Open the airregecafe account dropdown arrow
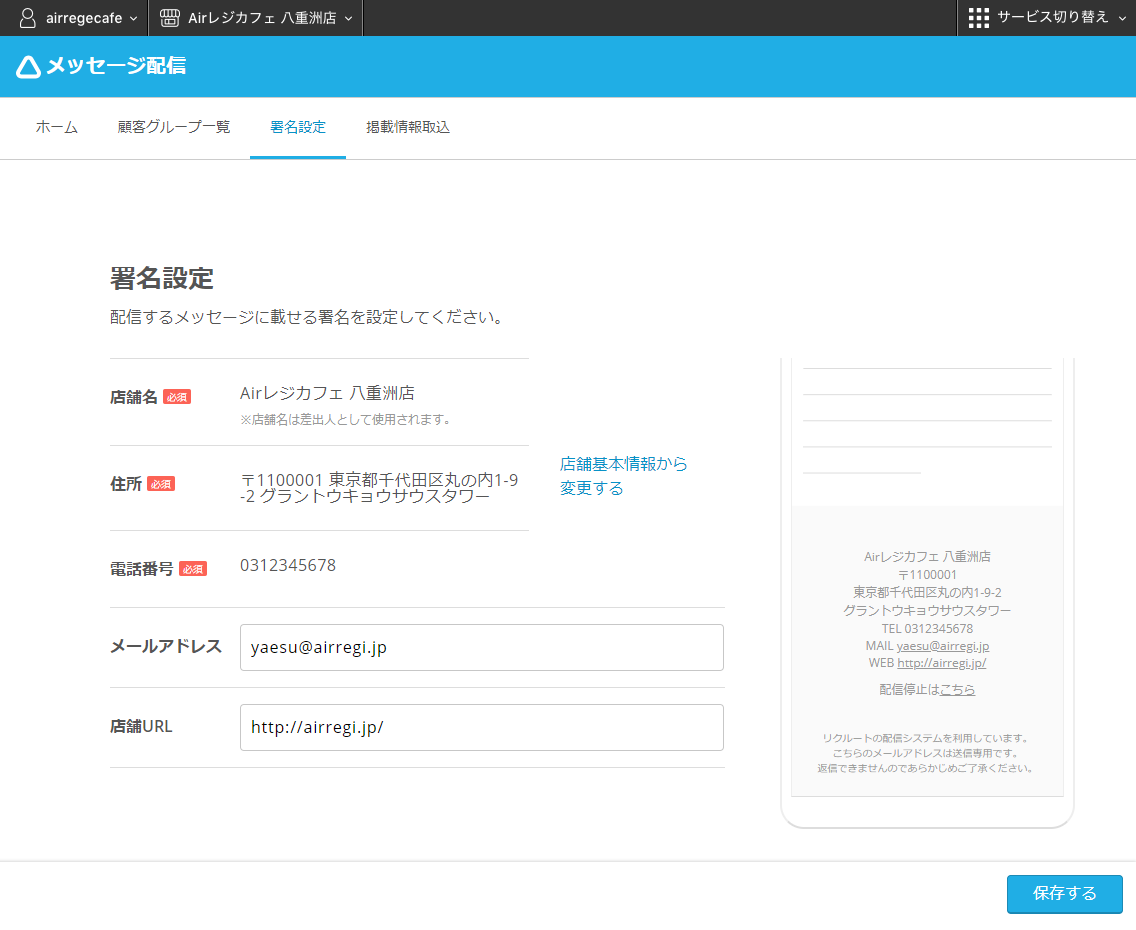1136x930 pixels. pyautogui.click(x=133, y=19)
